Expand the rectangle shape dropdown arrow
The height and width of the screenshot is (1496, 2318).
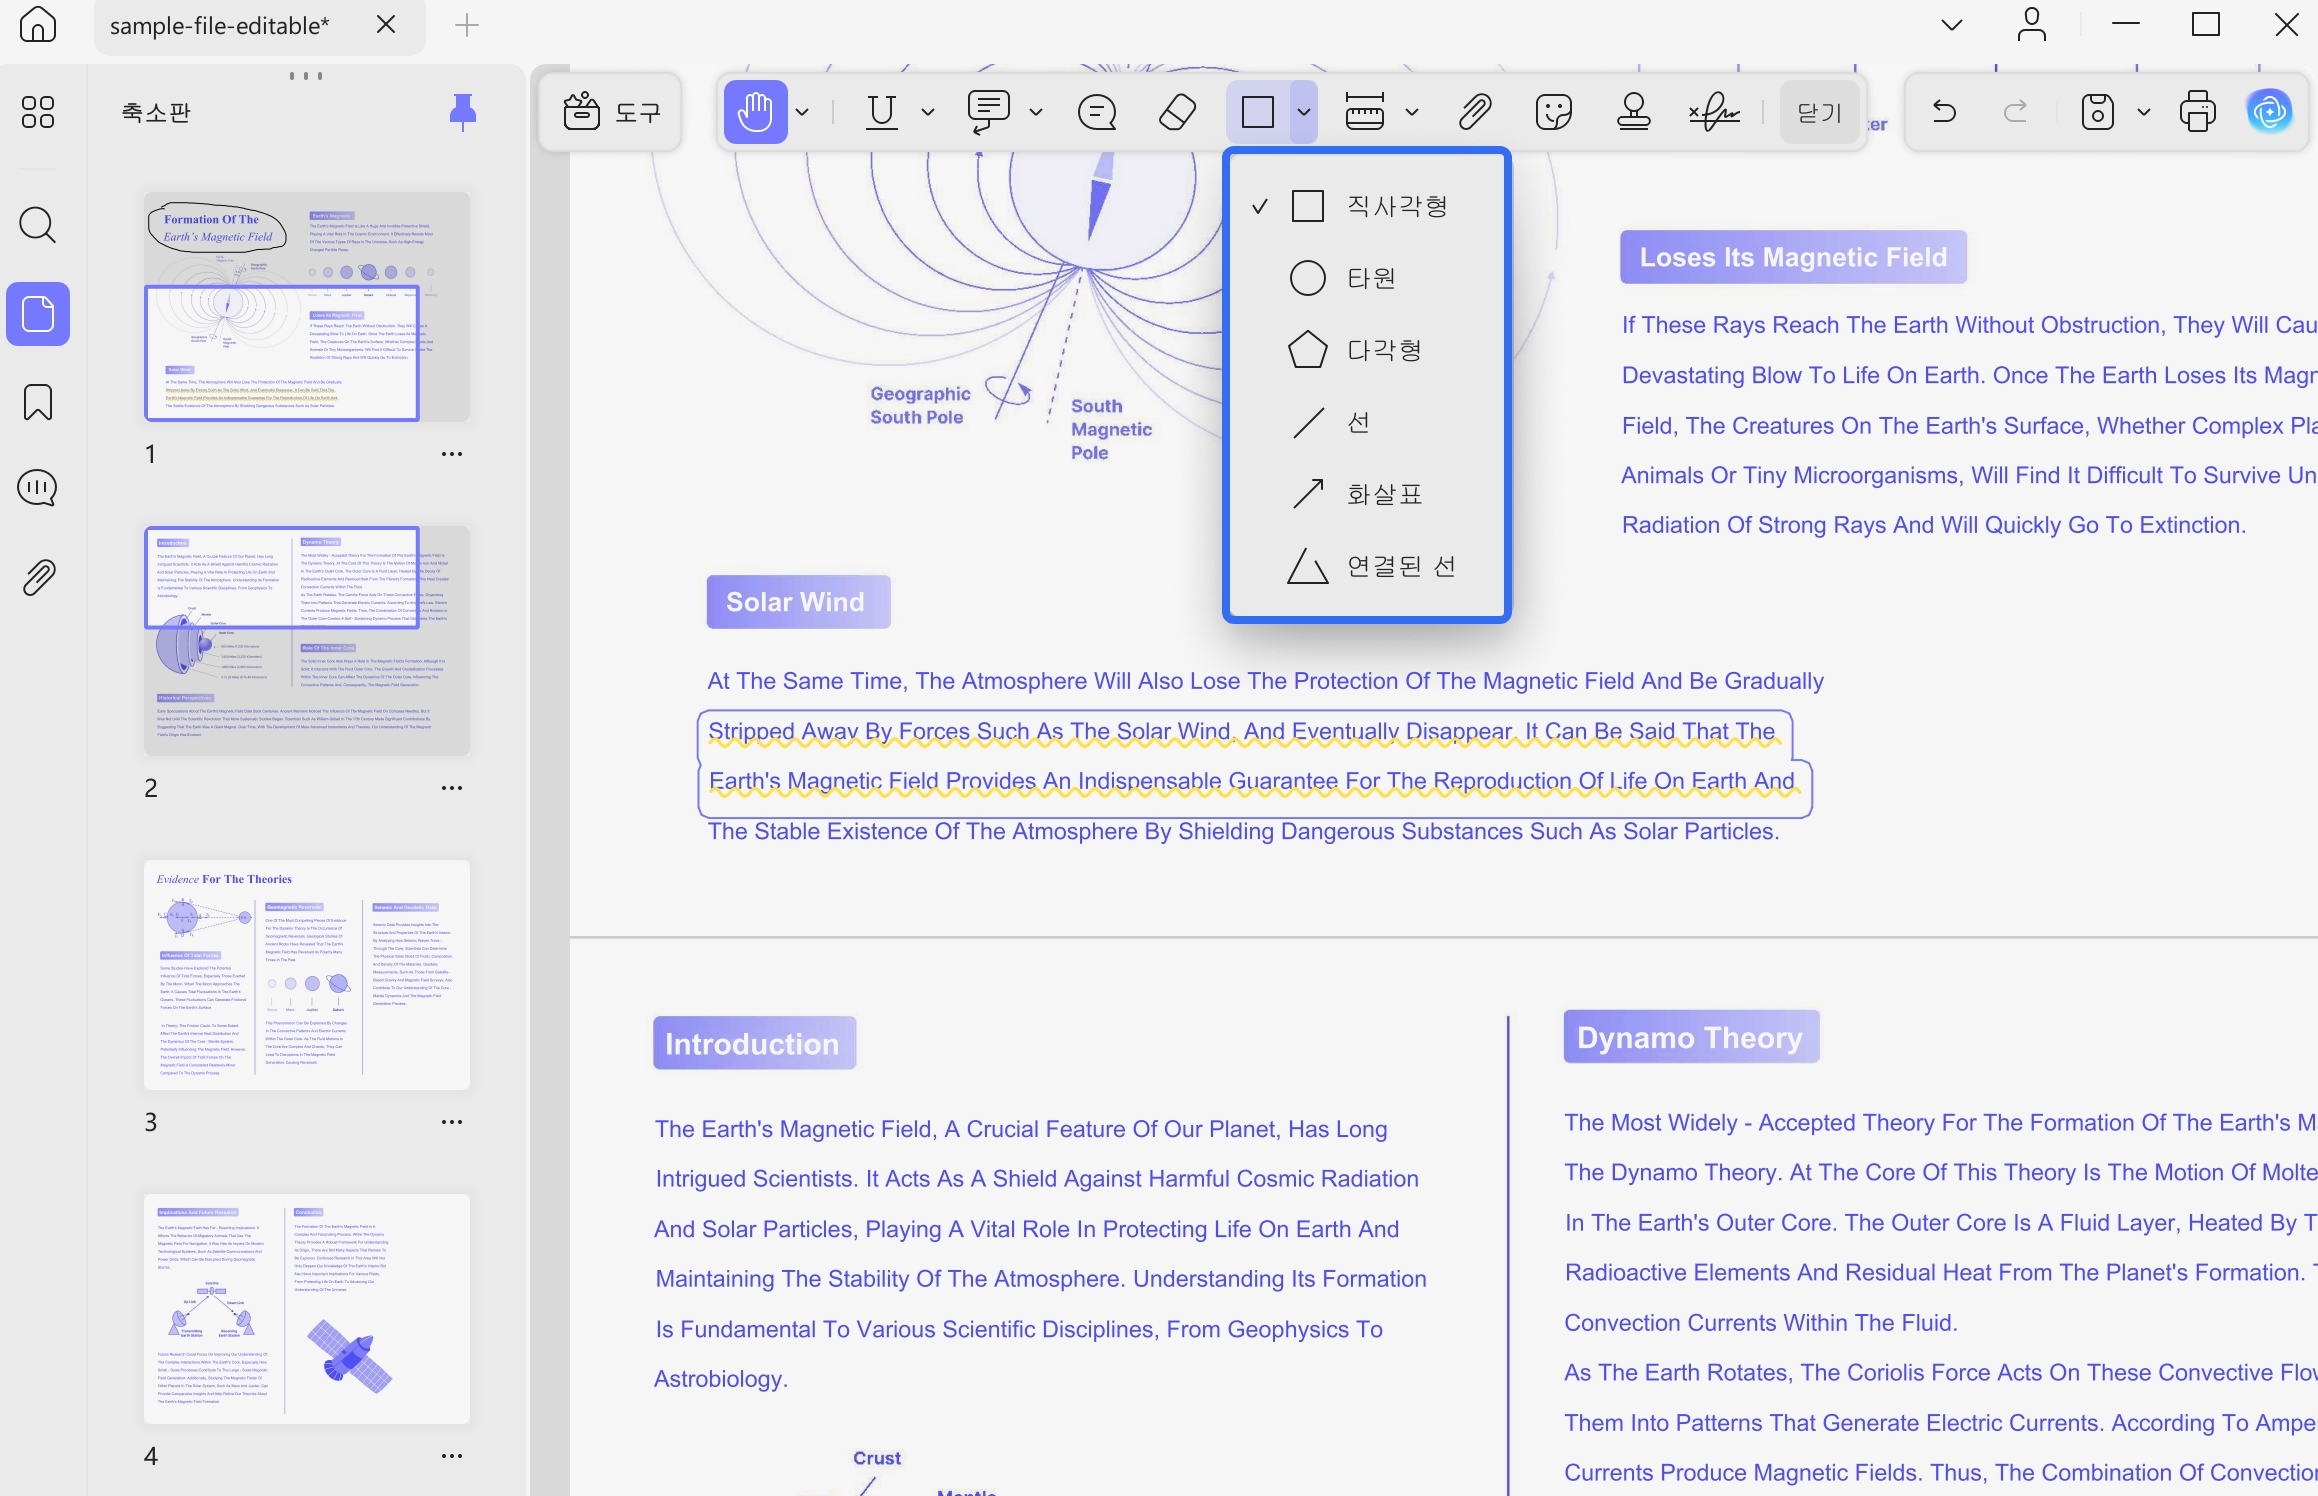pyautogui.click(x=1303, y=112)
